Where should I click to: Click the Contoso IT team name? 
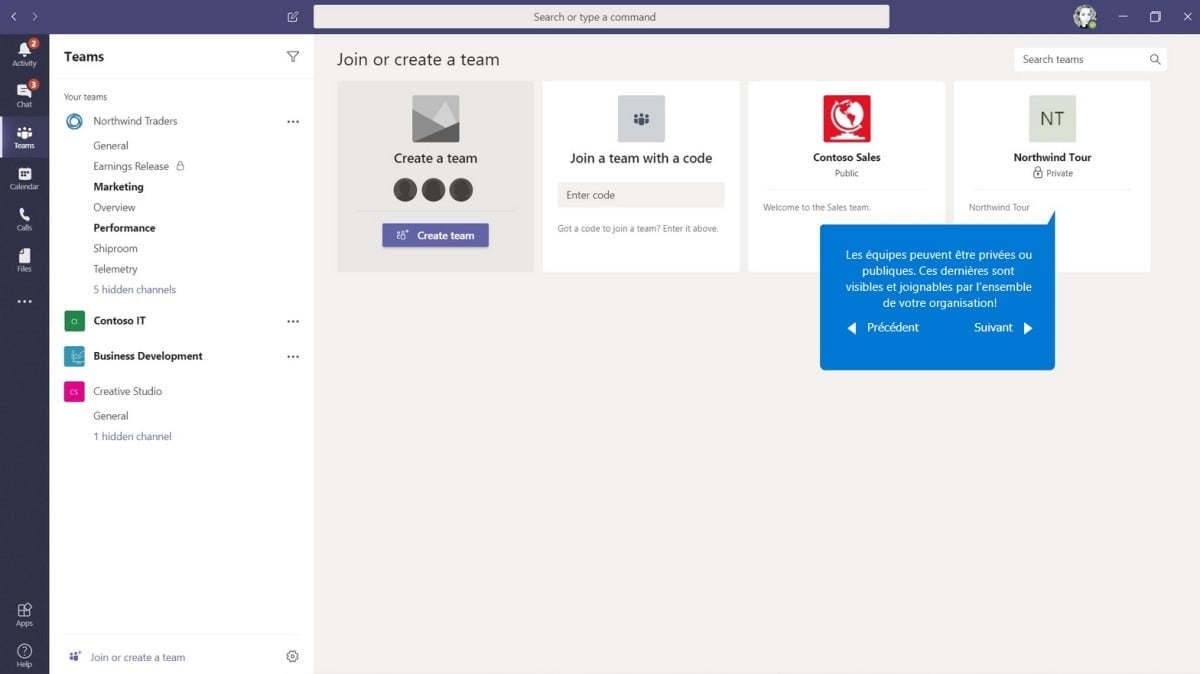119,321
